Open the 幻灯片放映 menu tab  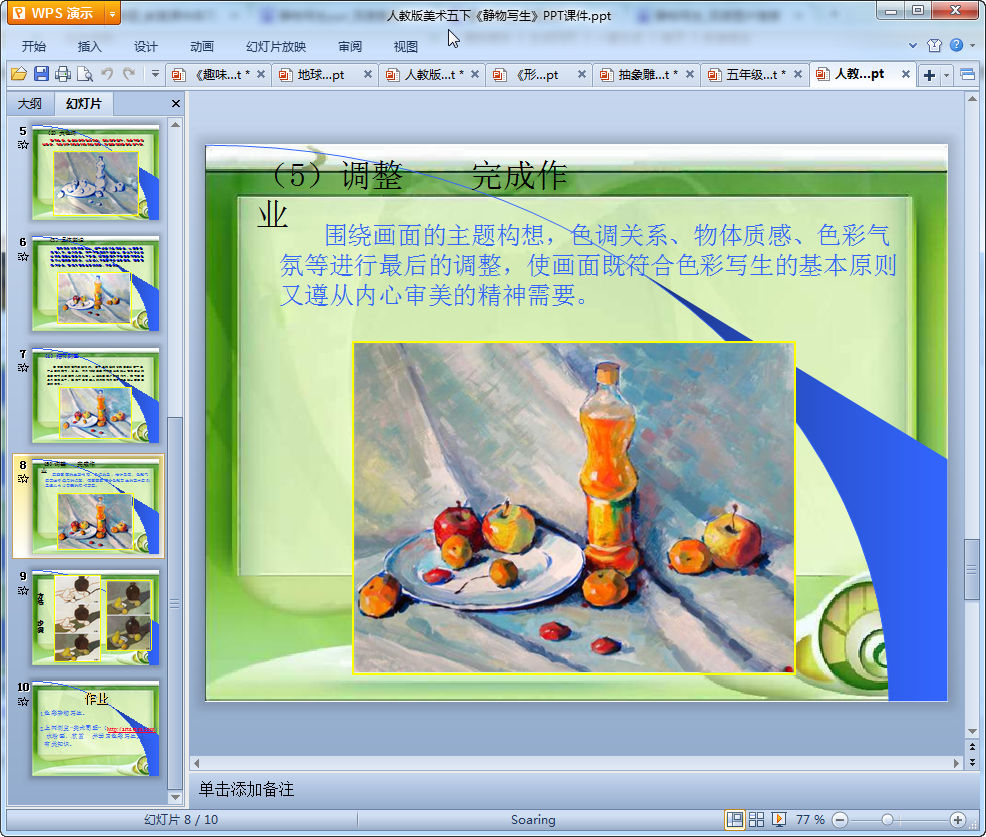pos(276,47)
